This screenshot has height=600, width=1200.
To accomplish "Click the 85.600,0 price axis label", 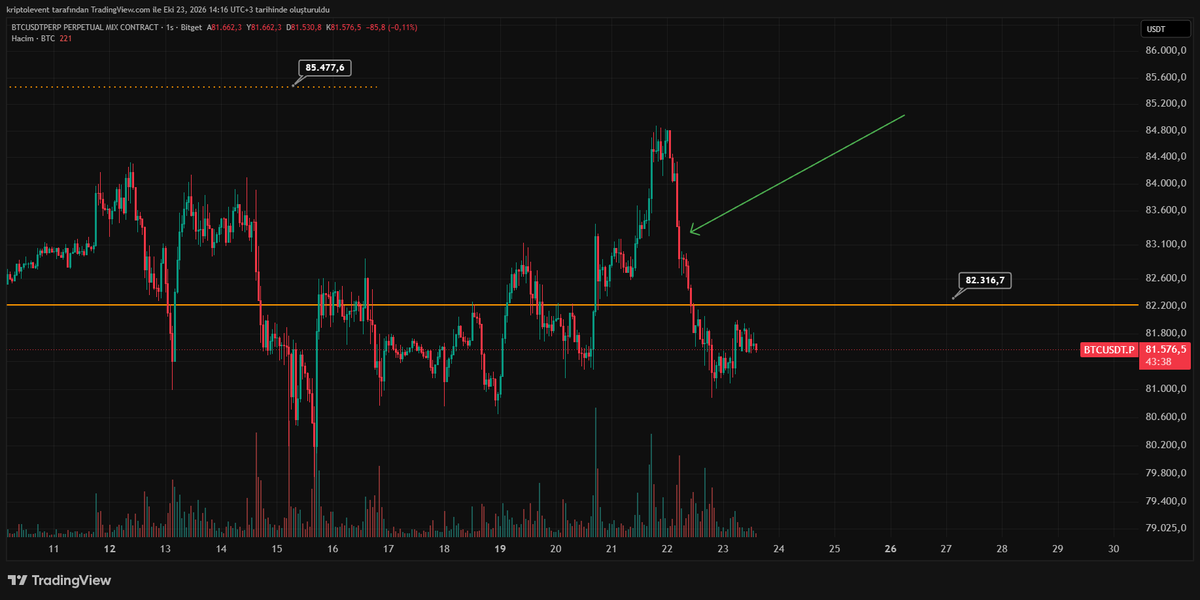I will (x=1166, y=77).
